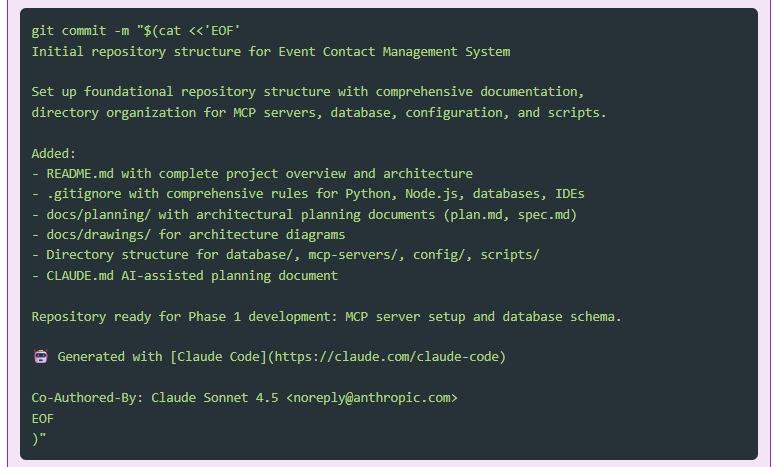Click the noreply@anthropic.com email address
775x467 pixels.
372,398
